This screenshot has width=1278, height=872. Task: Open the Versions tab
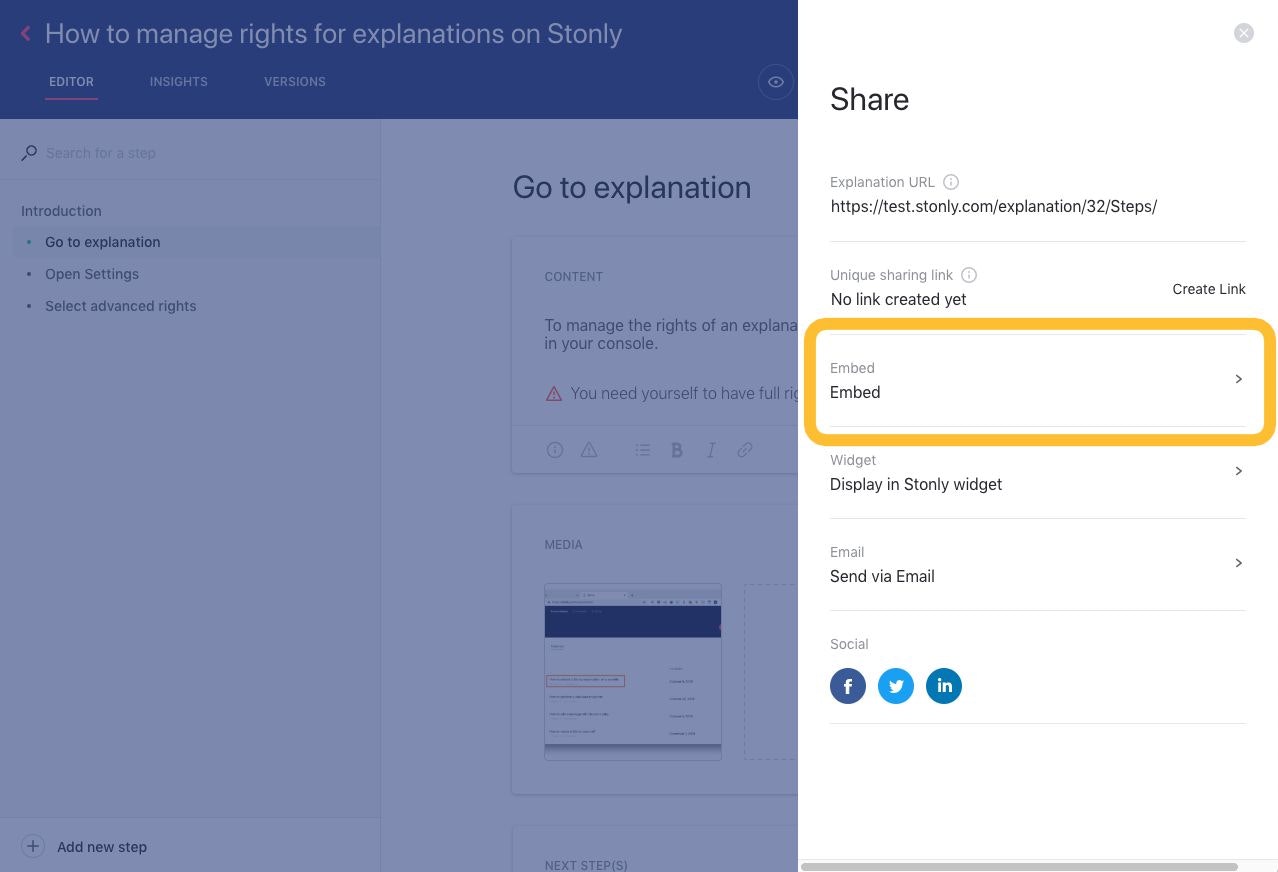pyautogui.click(x=295, y=82)
